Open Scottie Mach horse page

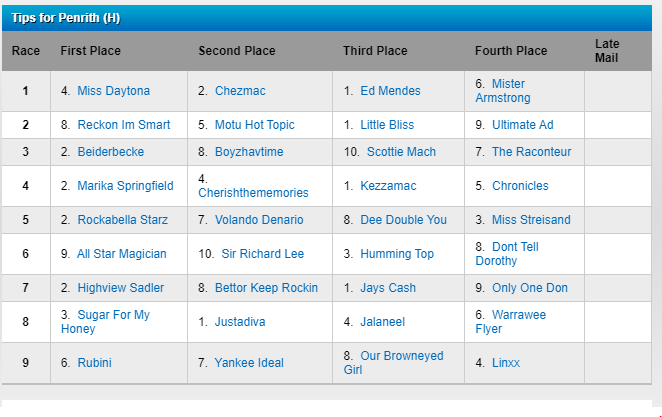point(402,152)
